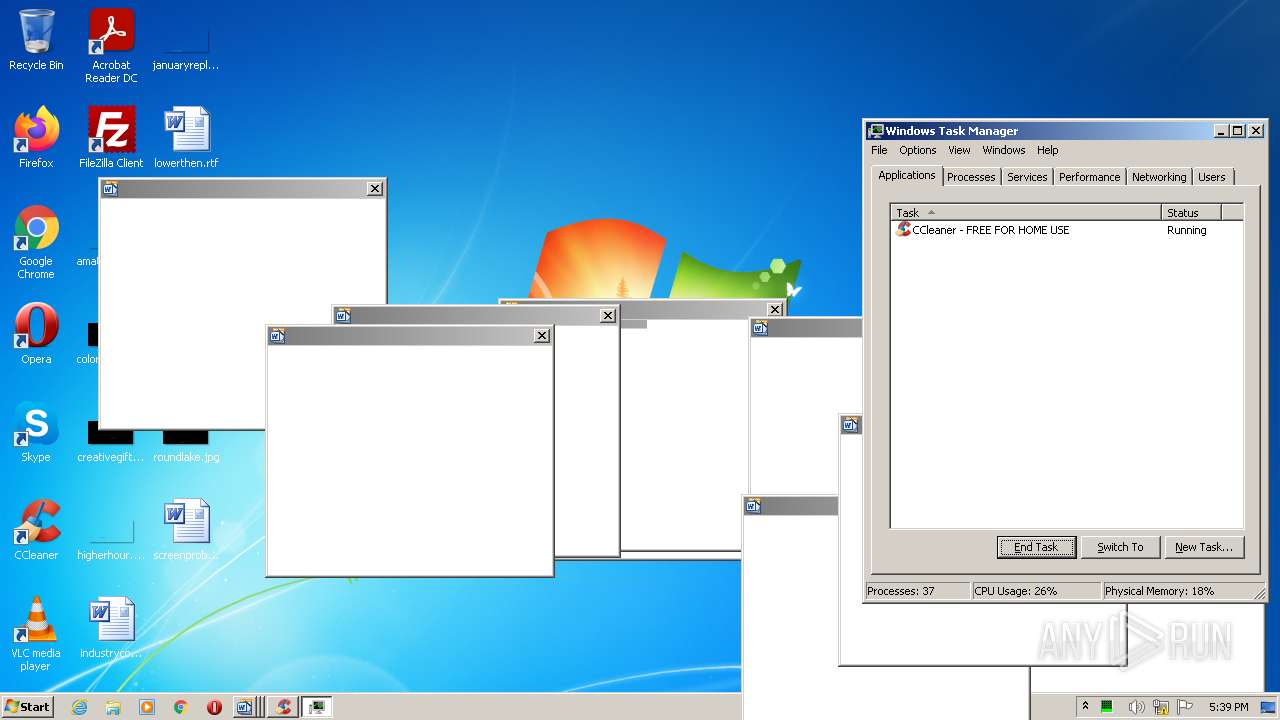This screenshot has height=720, width=1280.
Task: Click the Task Manager title bar icon
Action: [876, 131]
